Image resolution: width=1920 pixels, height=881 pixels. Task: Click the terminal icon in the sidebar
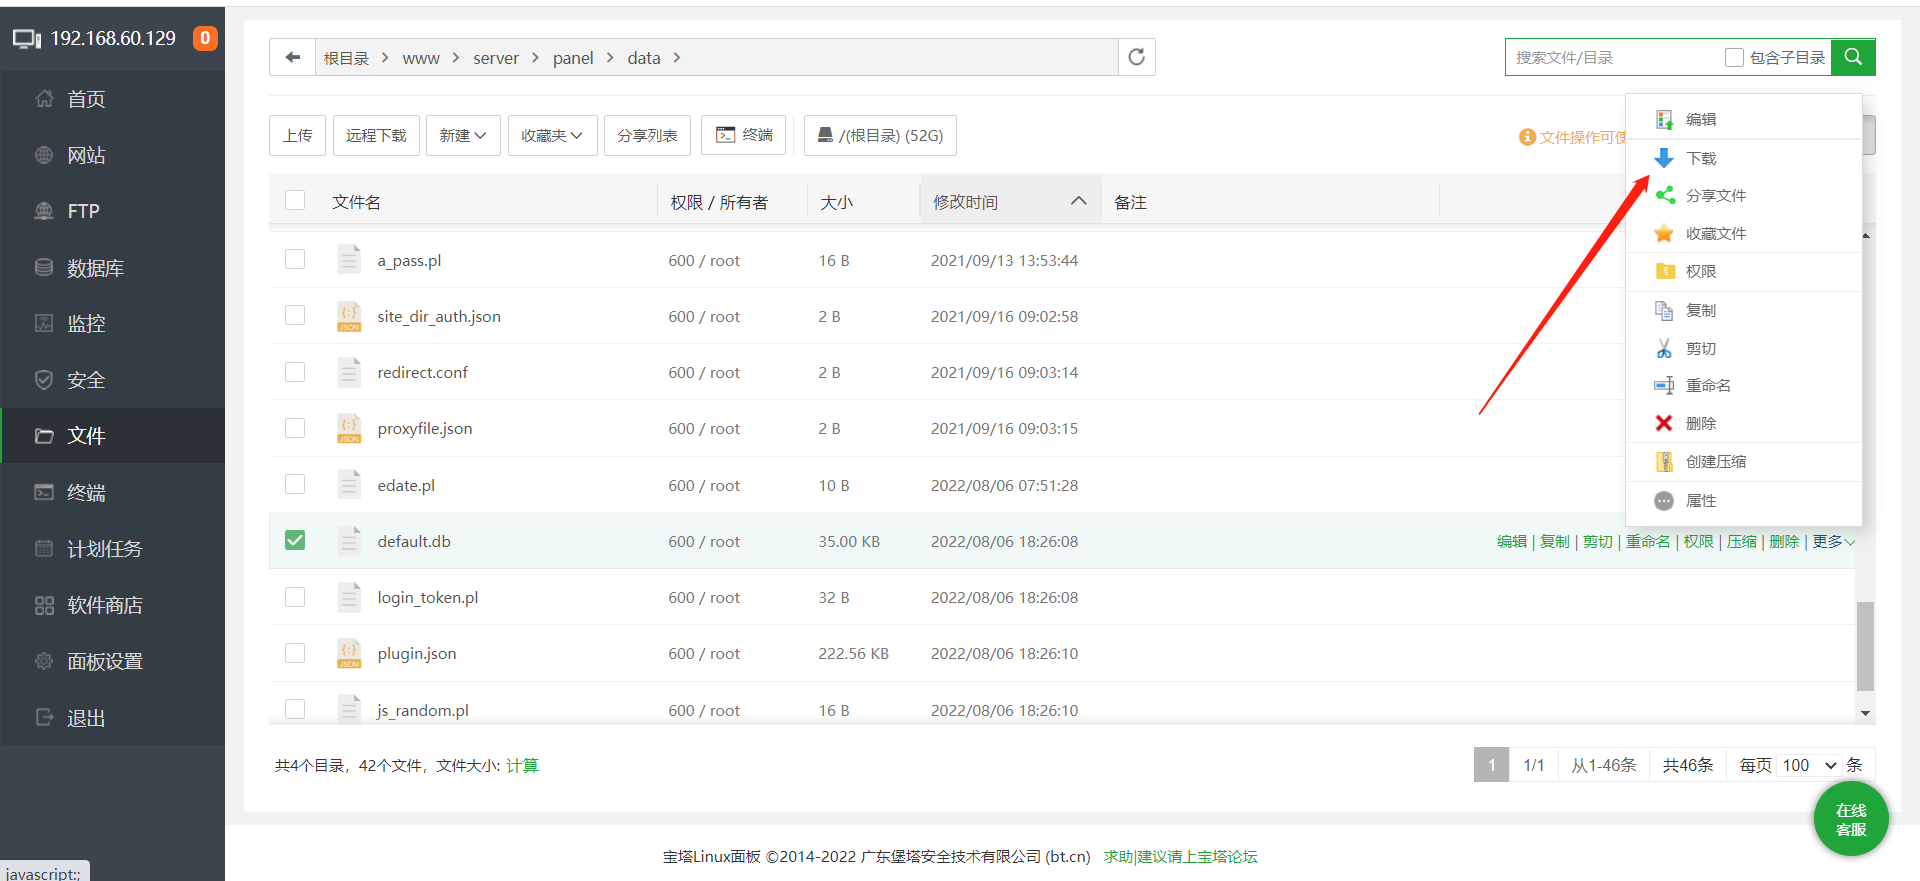pyautogui.click(x=44, y=492)
